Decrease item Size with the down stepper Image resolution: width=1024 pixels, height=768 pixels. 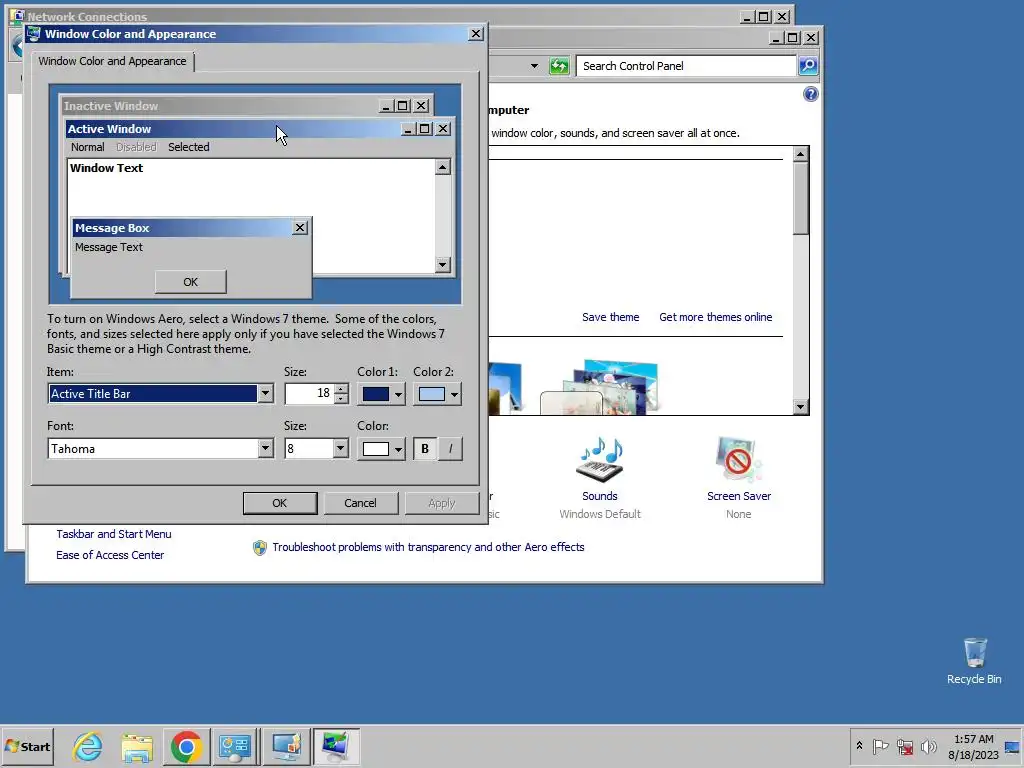[341, 398]
